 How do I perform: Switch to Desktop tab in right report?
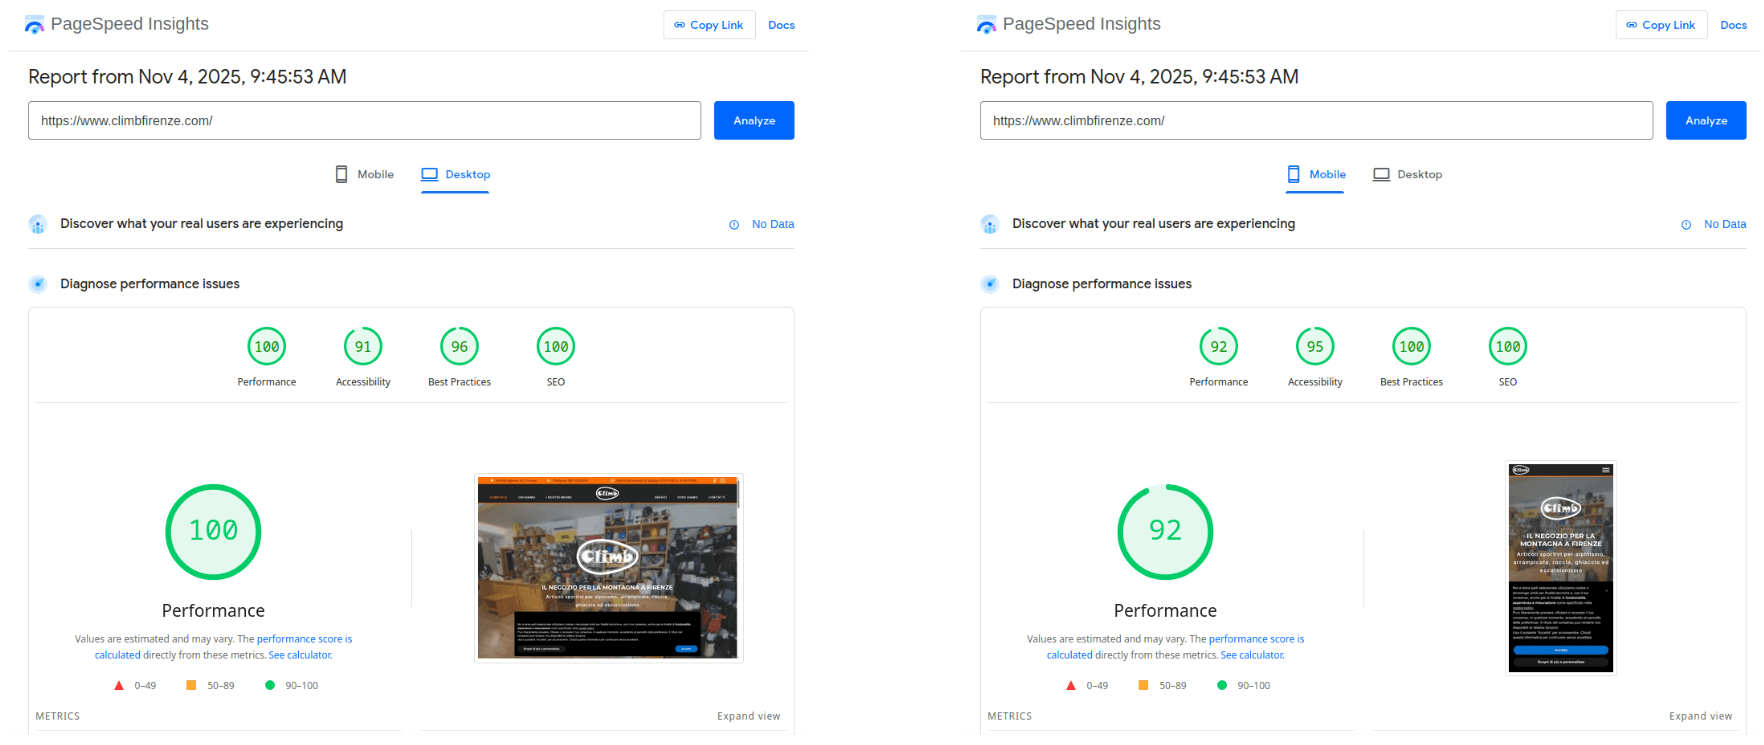(1407, 174)
